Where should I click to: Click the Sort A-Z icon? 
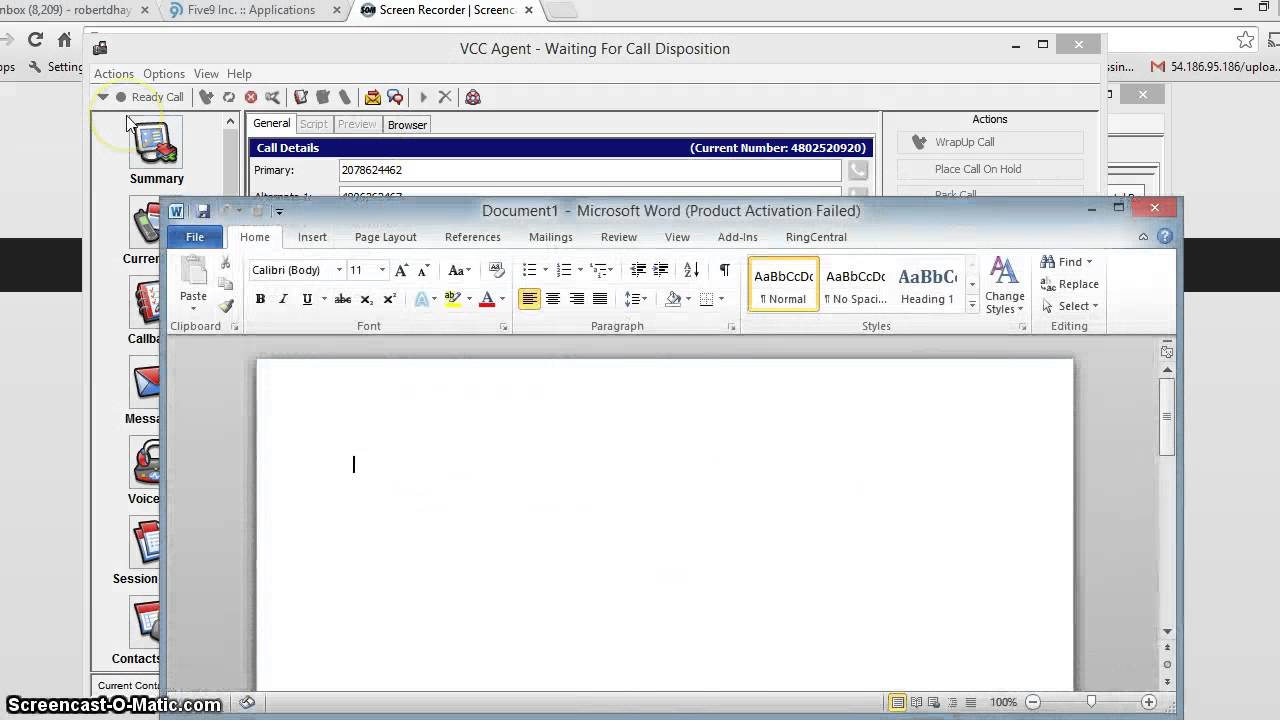point(691,270)
